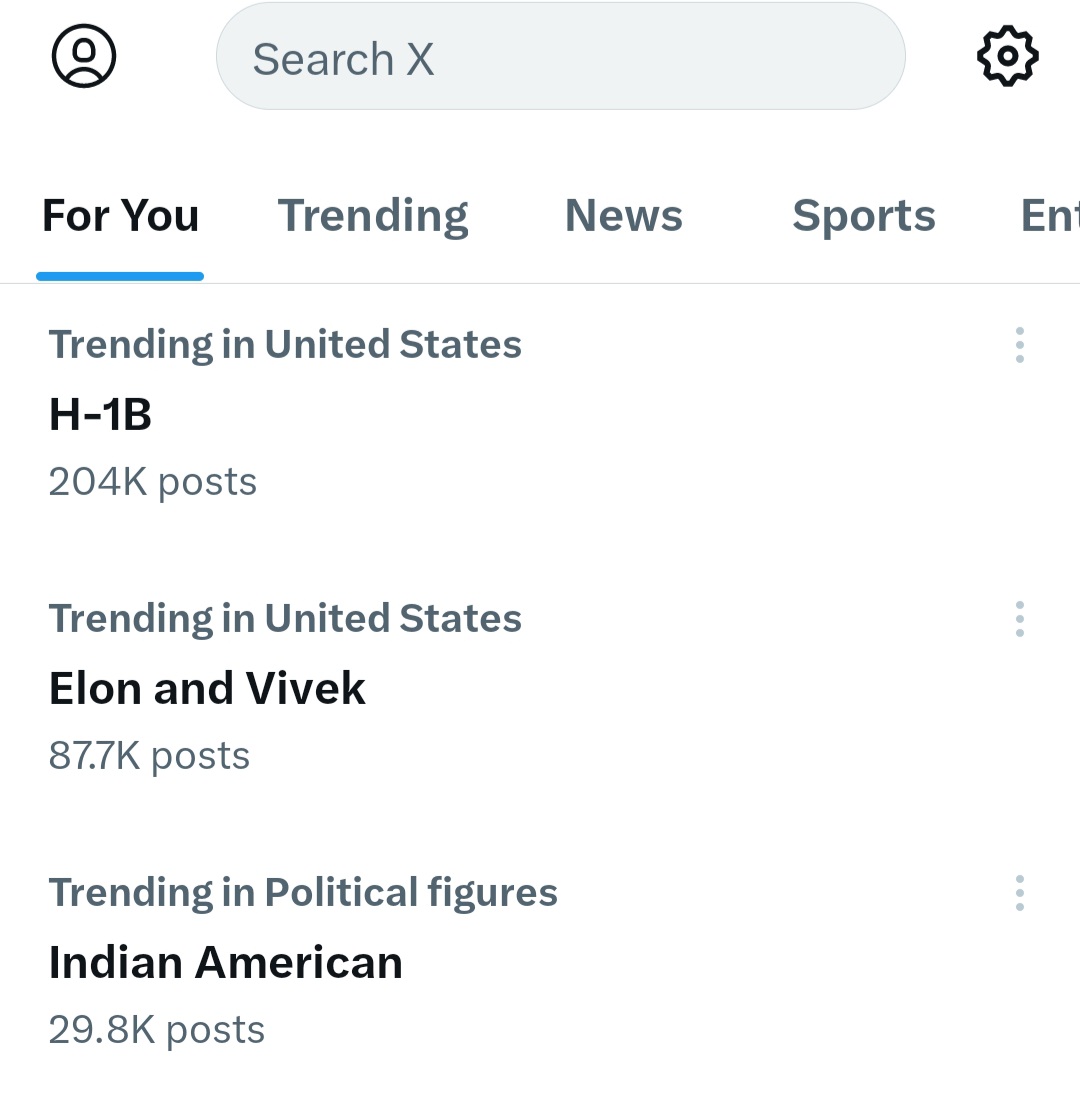Open more options for Elon and Vivek trend

[x=1020, y=619]
